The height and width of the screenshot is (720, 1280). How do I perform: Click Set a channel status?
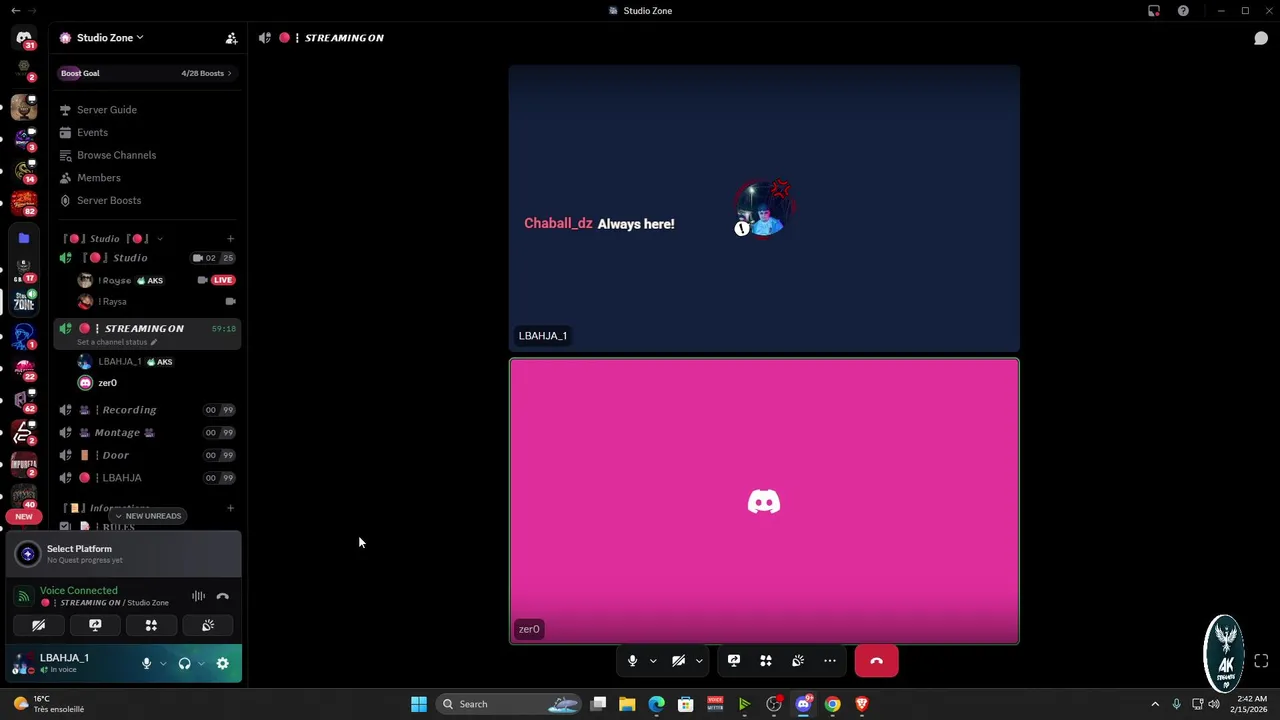[117, 342]
